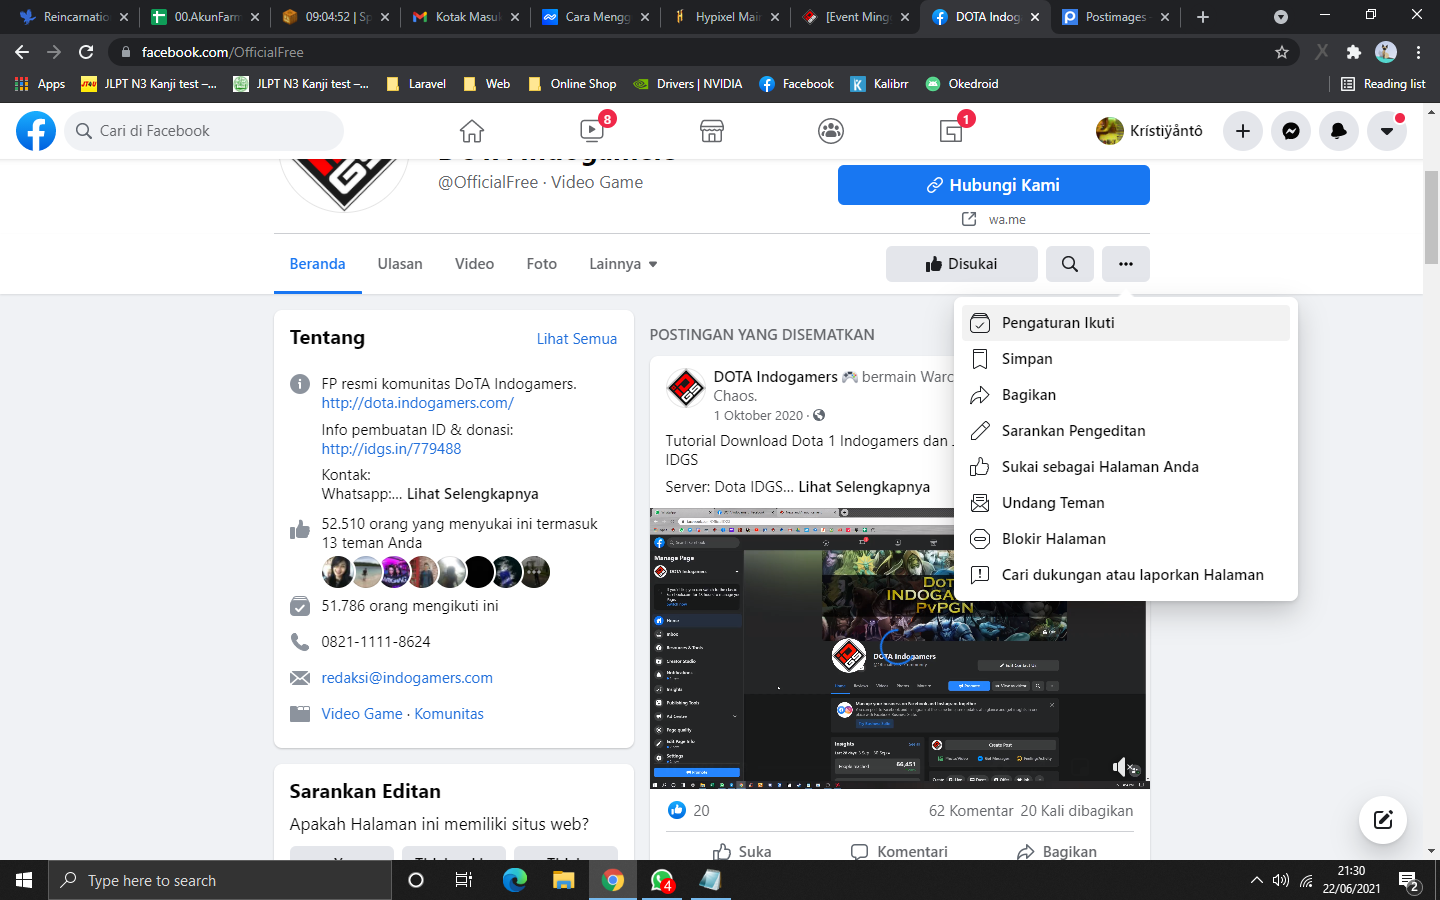Click the like reaction icon beside 20
Viewport: 1440px width, 900px height.
click(x=677, y=810)
